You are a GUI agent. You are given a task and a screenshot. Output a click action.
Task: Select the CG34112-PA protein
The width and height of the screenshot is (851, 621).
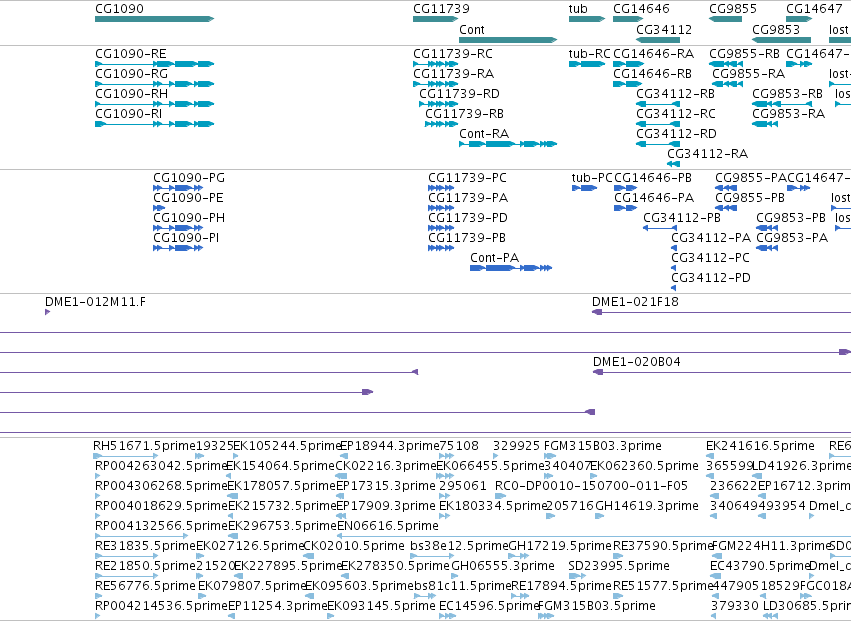click(x=674, y=248)
